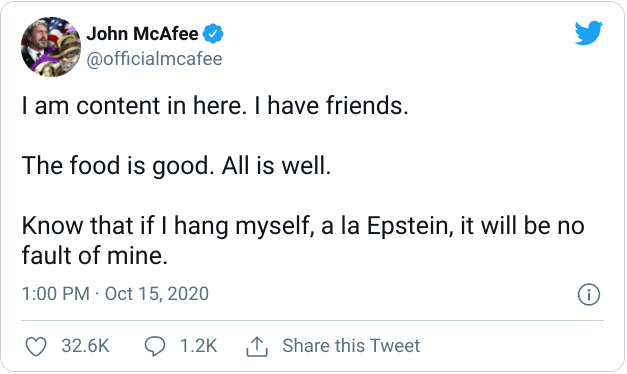The image size is (627, 374).
Task: Open the Twitter info circle icon
Action: point(589,295)
